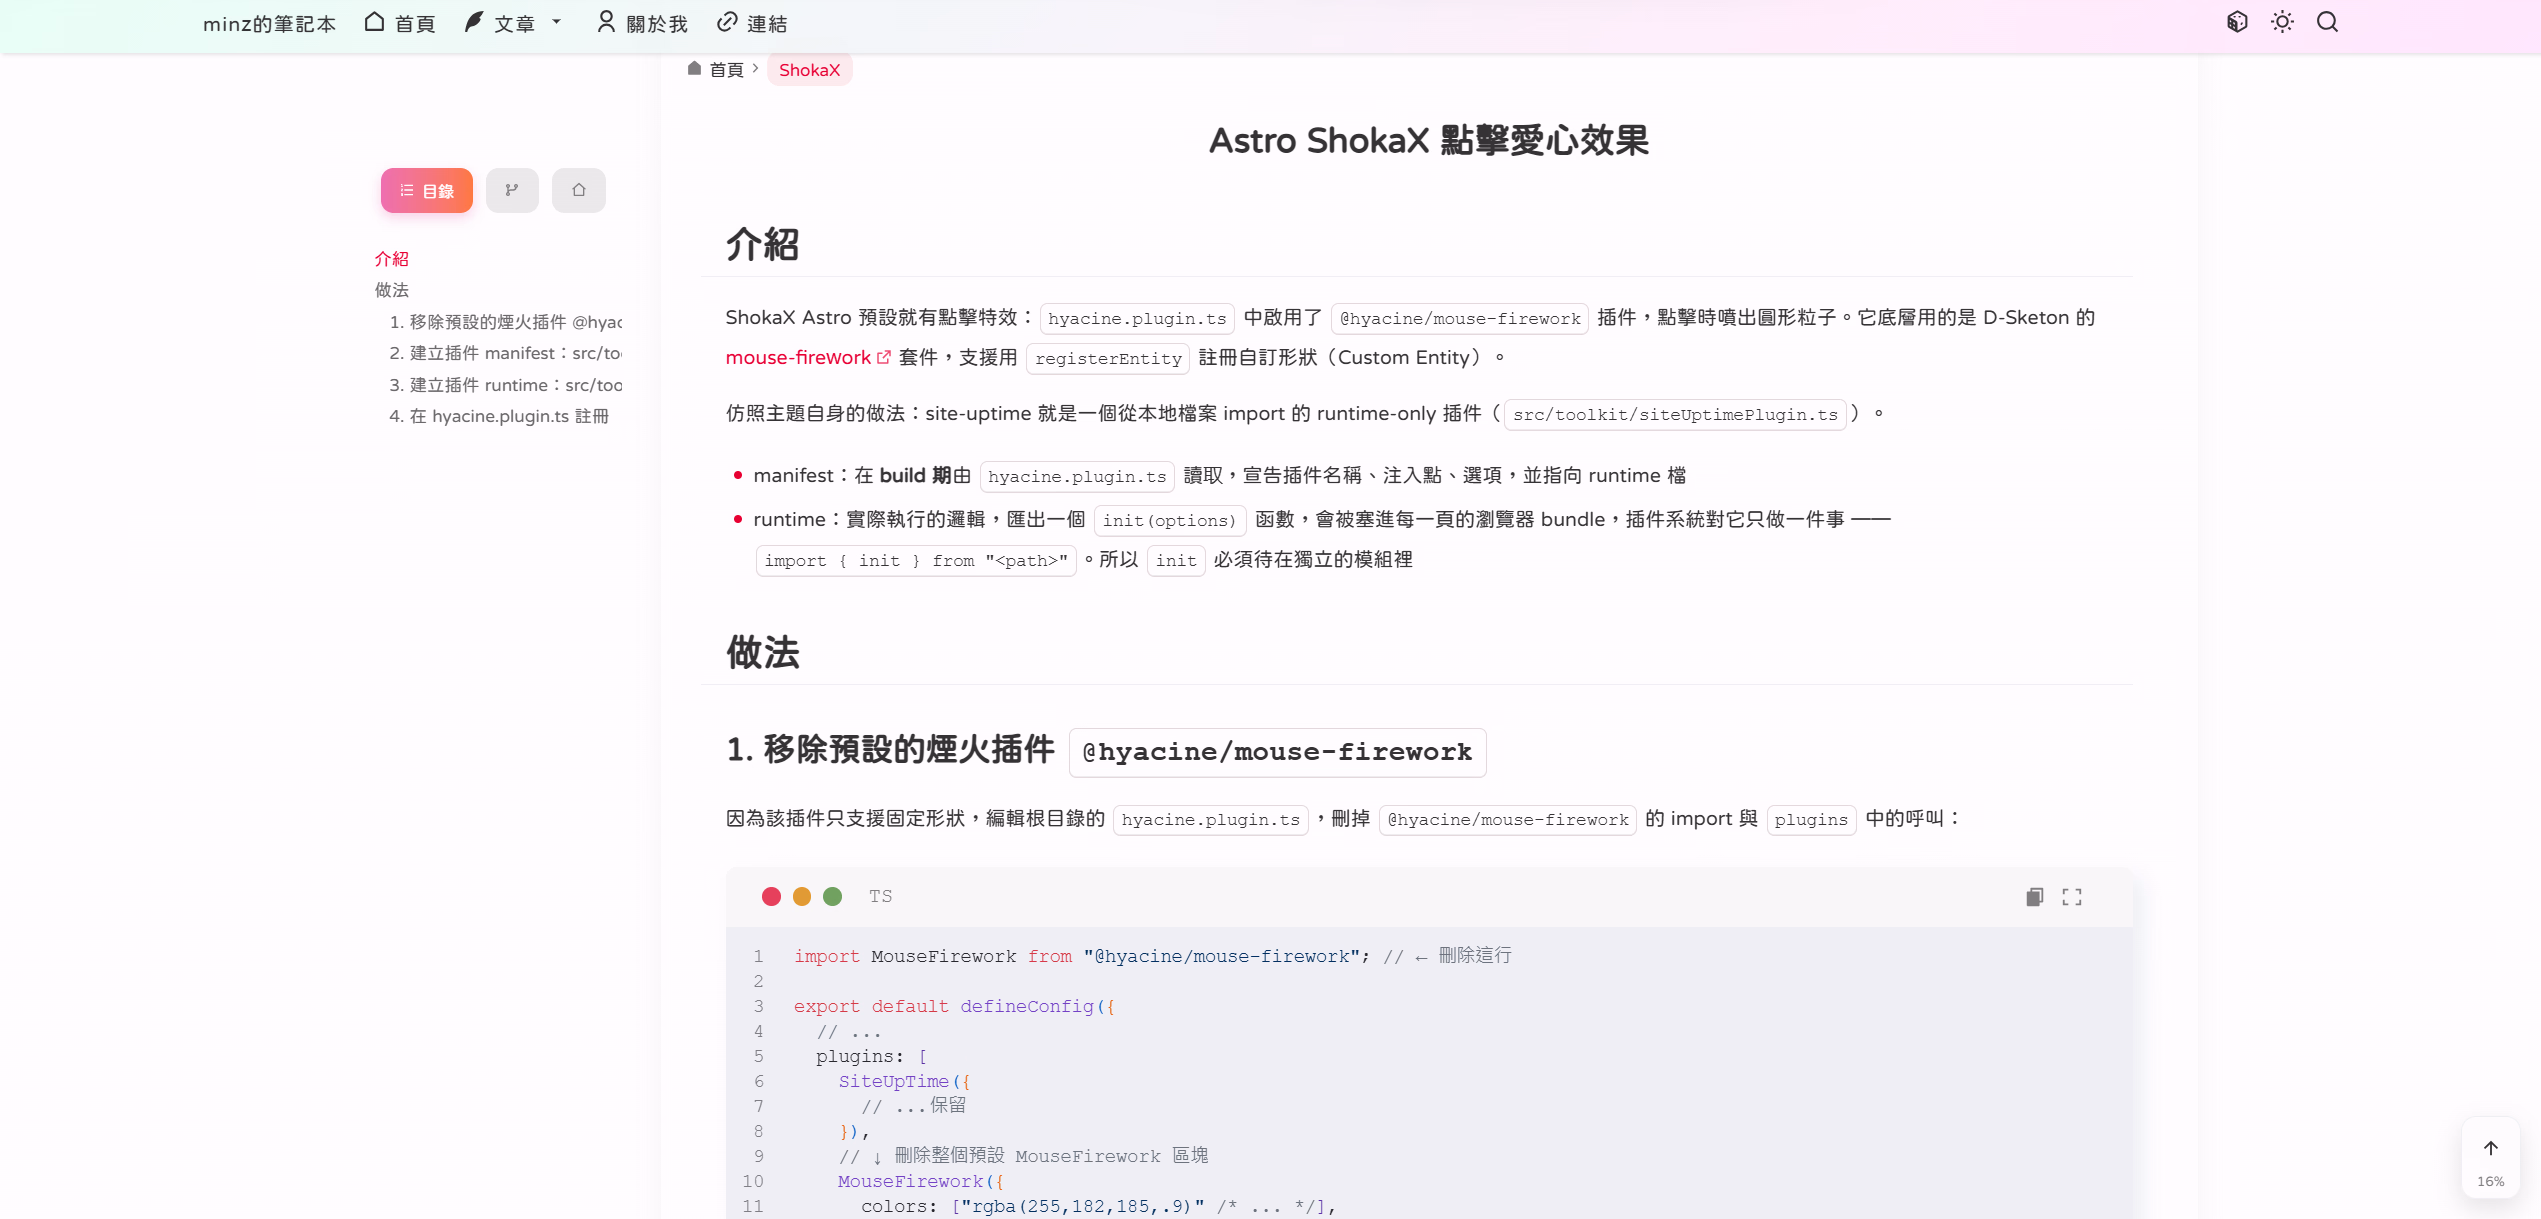Viewport: 2541px width, 1219px height.
Task: Open the 連結 page
Action: click(752, 23)
